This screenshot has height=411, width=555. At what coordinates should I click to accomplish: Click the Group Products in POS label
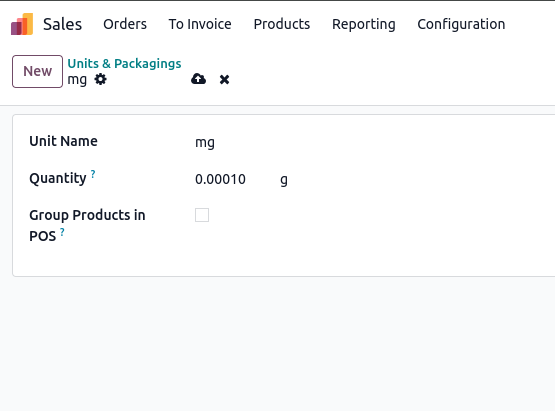coord(87,226)
